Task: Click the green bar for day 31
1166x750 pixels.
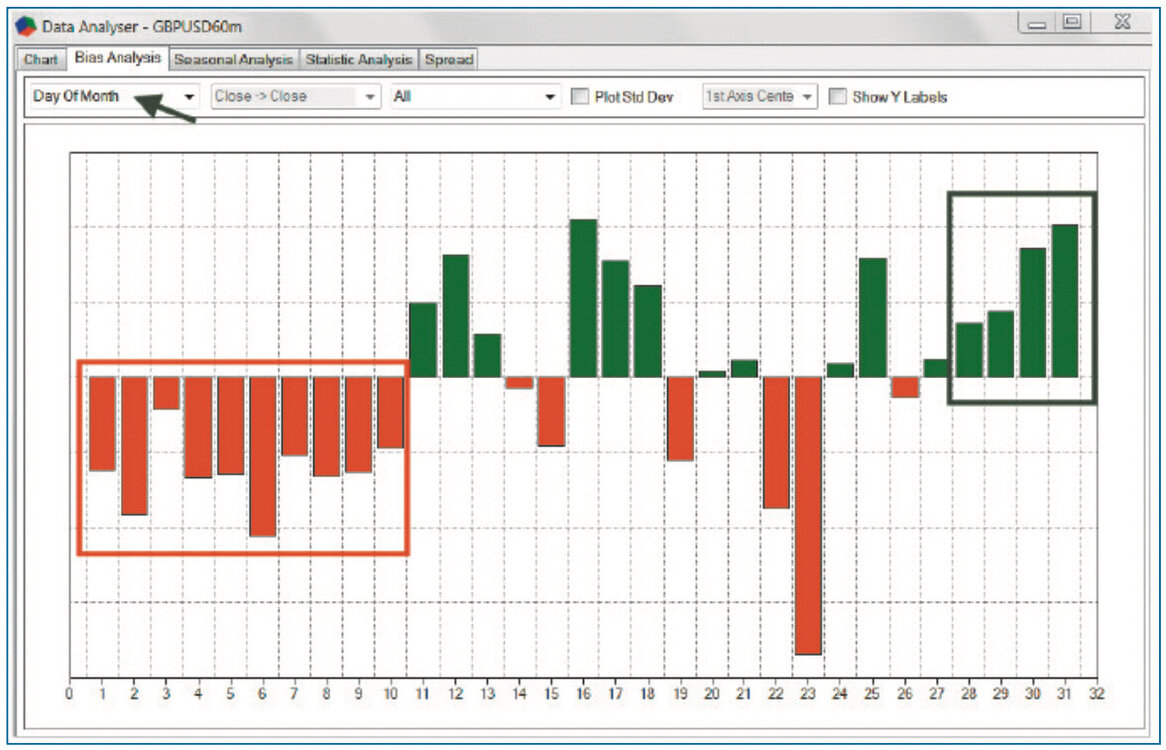Action: point(1065,301)
